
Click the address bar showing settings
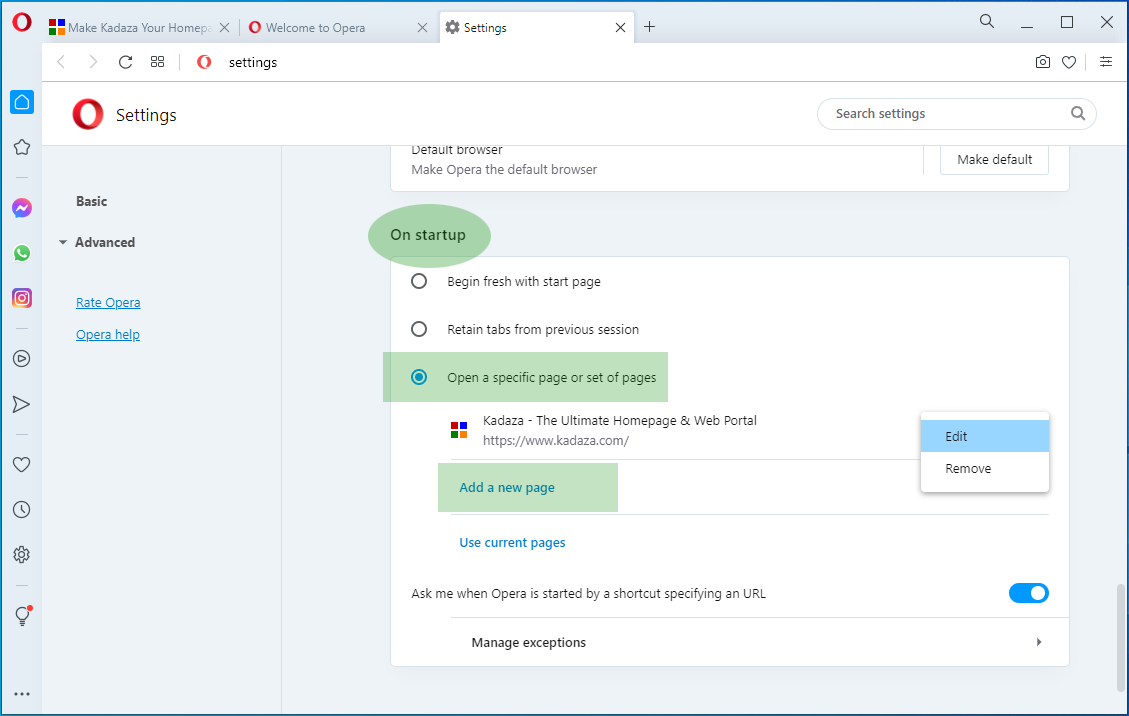coord(253,63)
